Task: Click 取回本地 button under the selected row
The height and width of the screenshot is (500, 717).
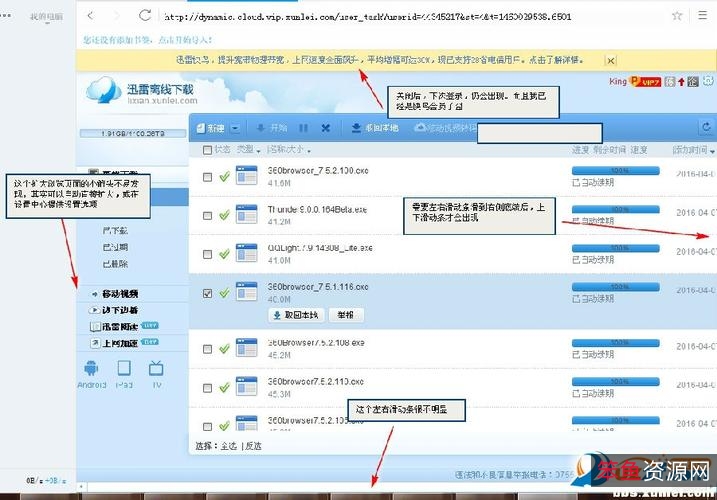Action: pyautogui.click(x=296, y=315)
